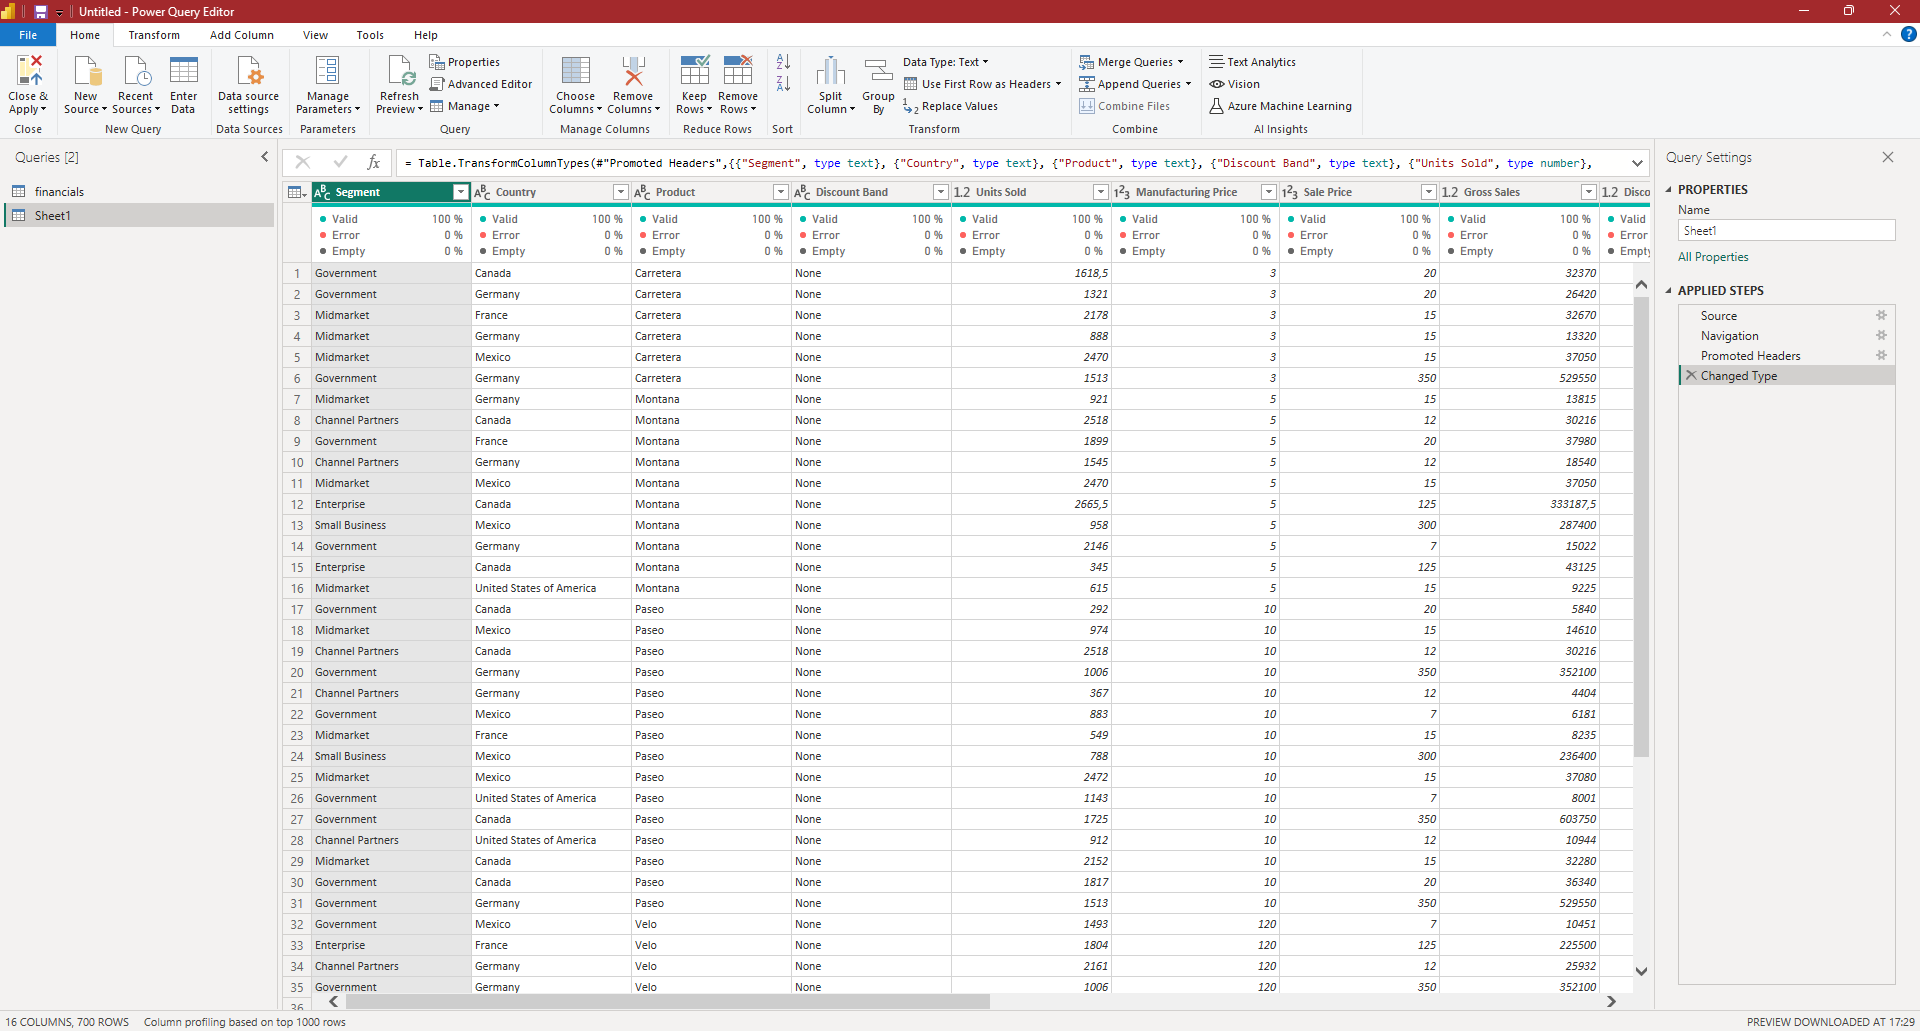The height and width of the screenshot is (1031, 1920).
Task: Open the Advanced Editor
Action: [481, 83]
